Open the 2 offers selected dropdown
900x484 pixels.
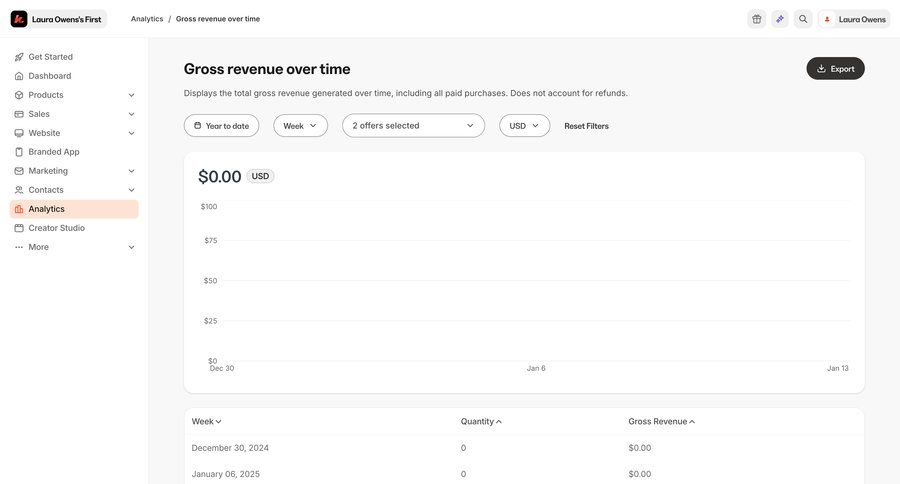pos(413,126)
